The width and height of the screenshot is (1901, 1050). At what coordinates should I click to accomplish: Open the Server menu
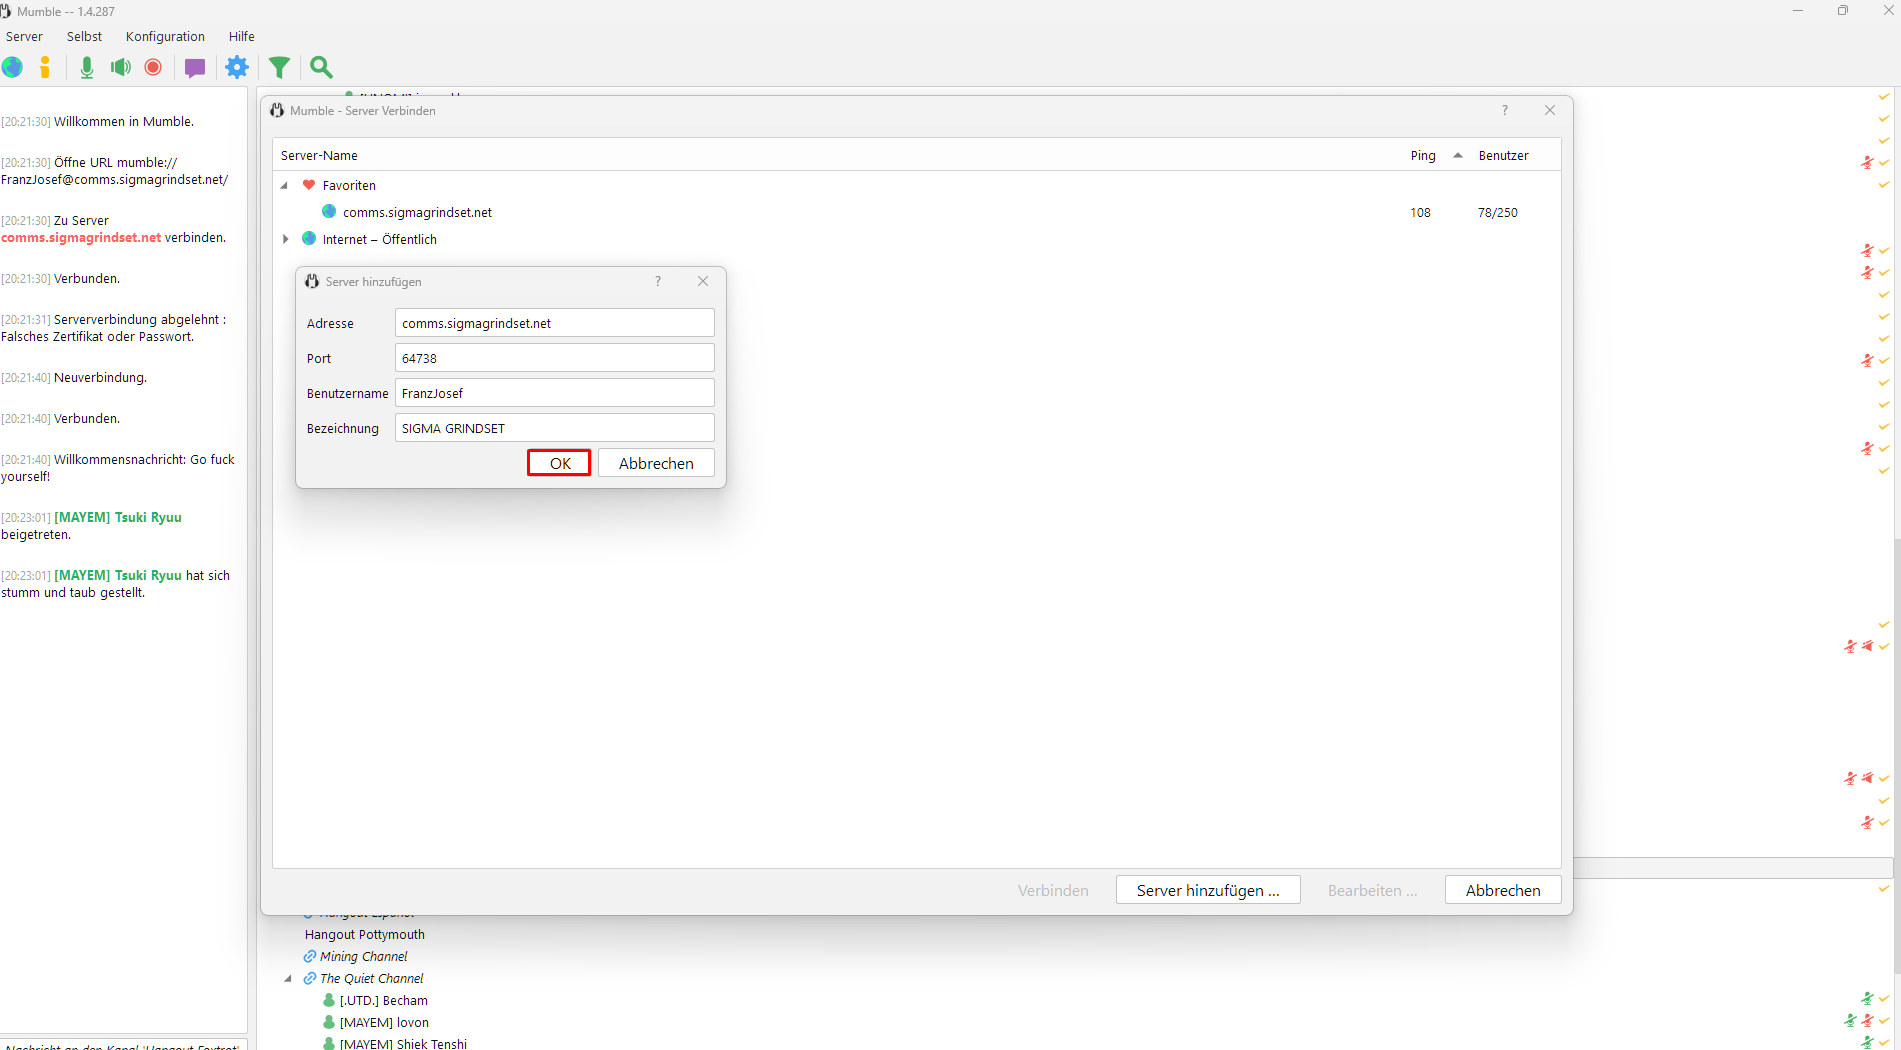coord(24,36)
